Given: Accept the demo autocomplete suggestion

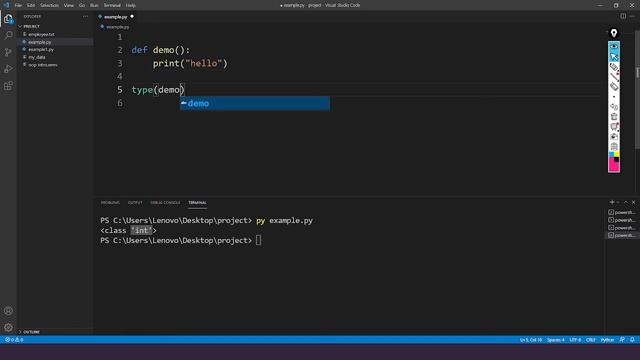Looking at the screenshot, I should (255, 103).
